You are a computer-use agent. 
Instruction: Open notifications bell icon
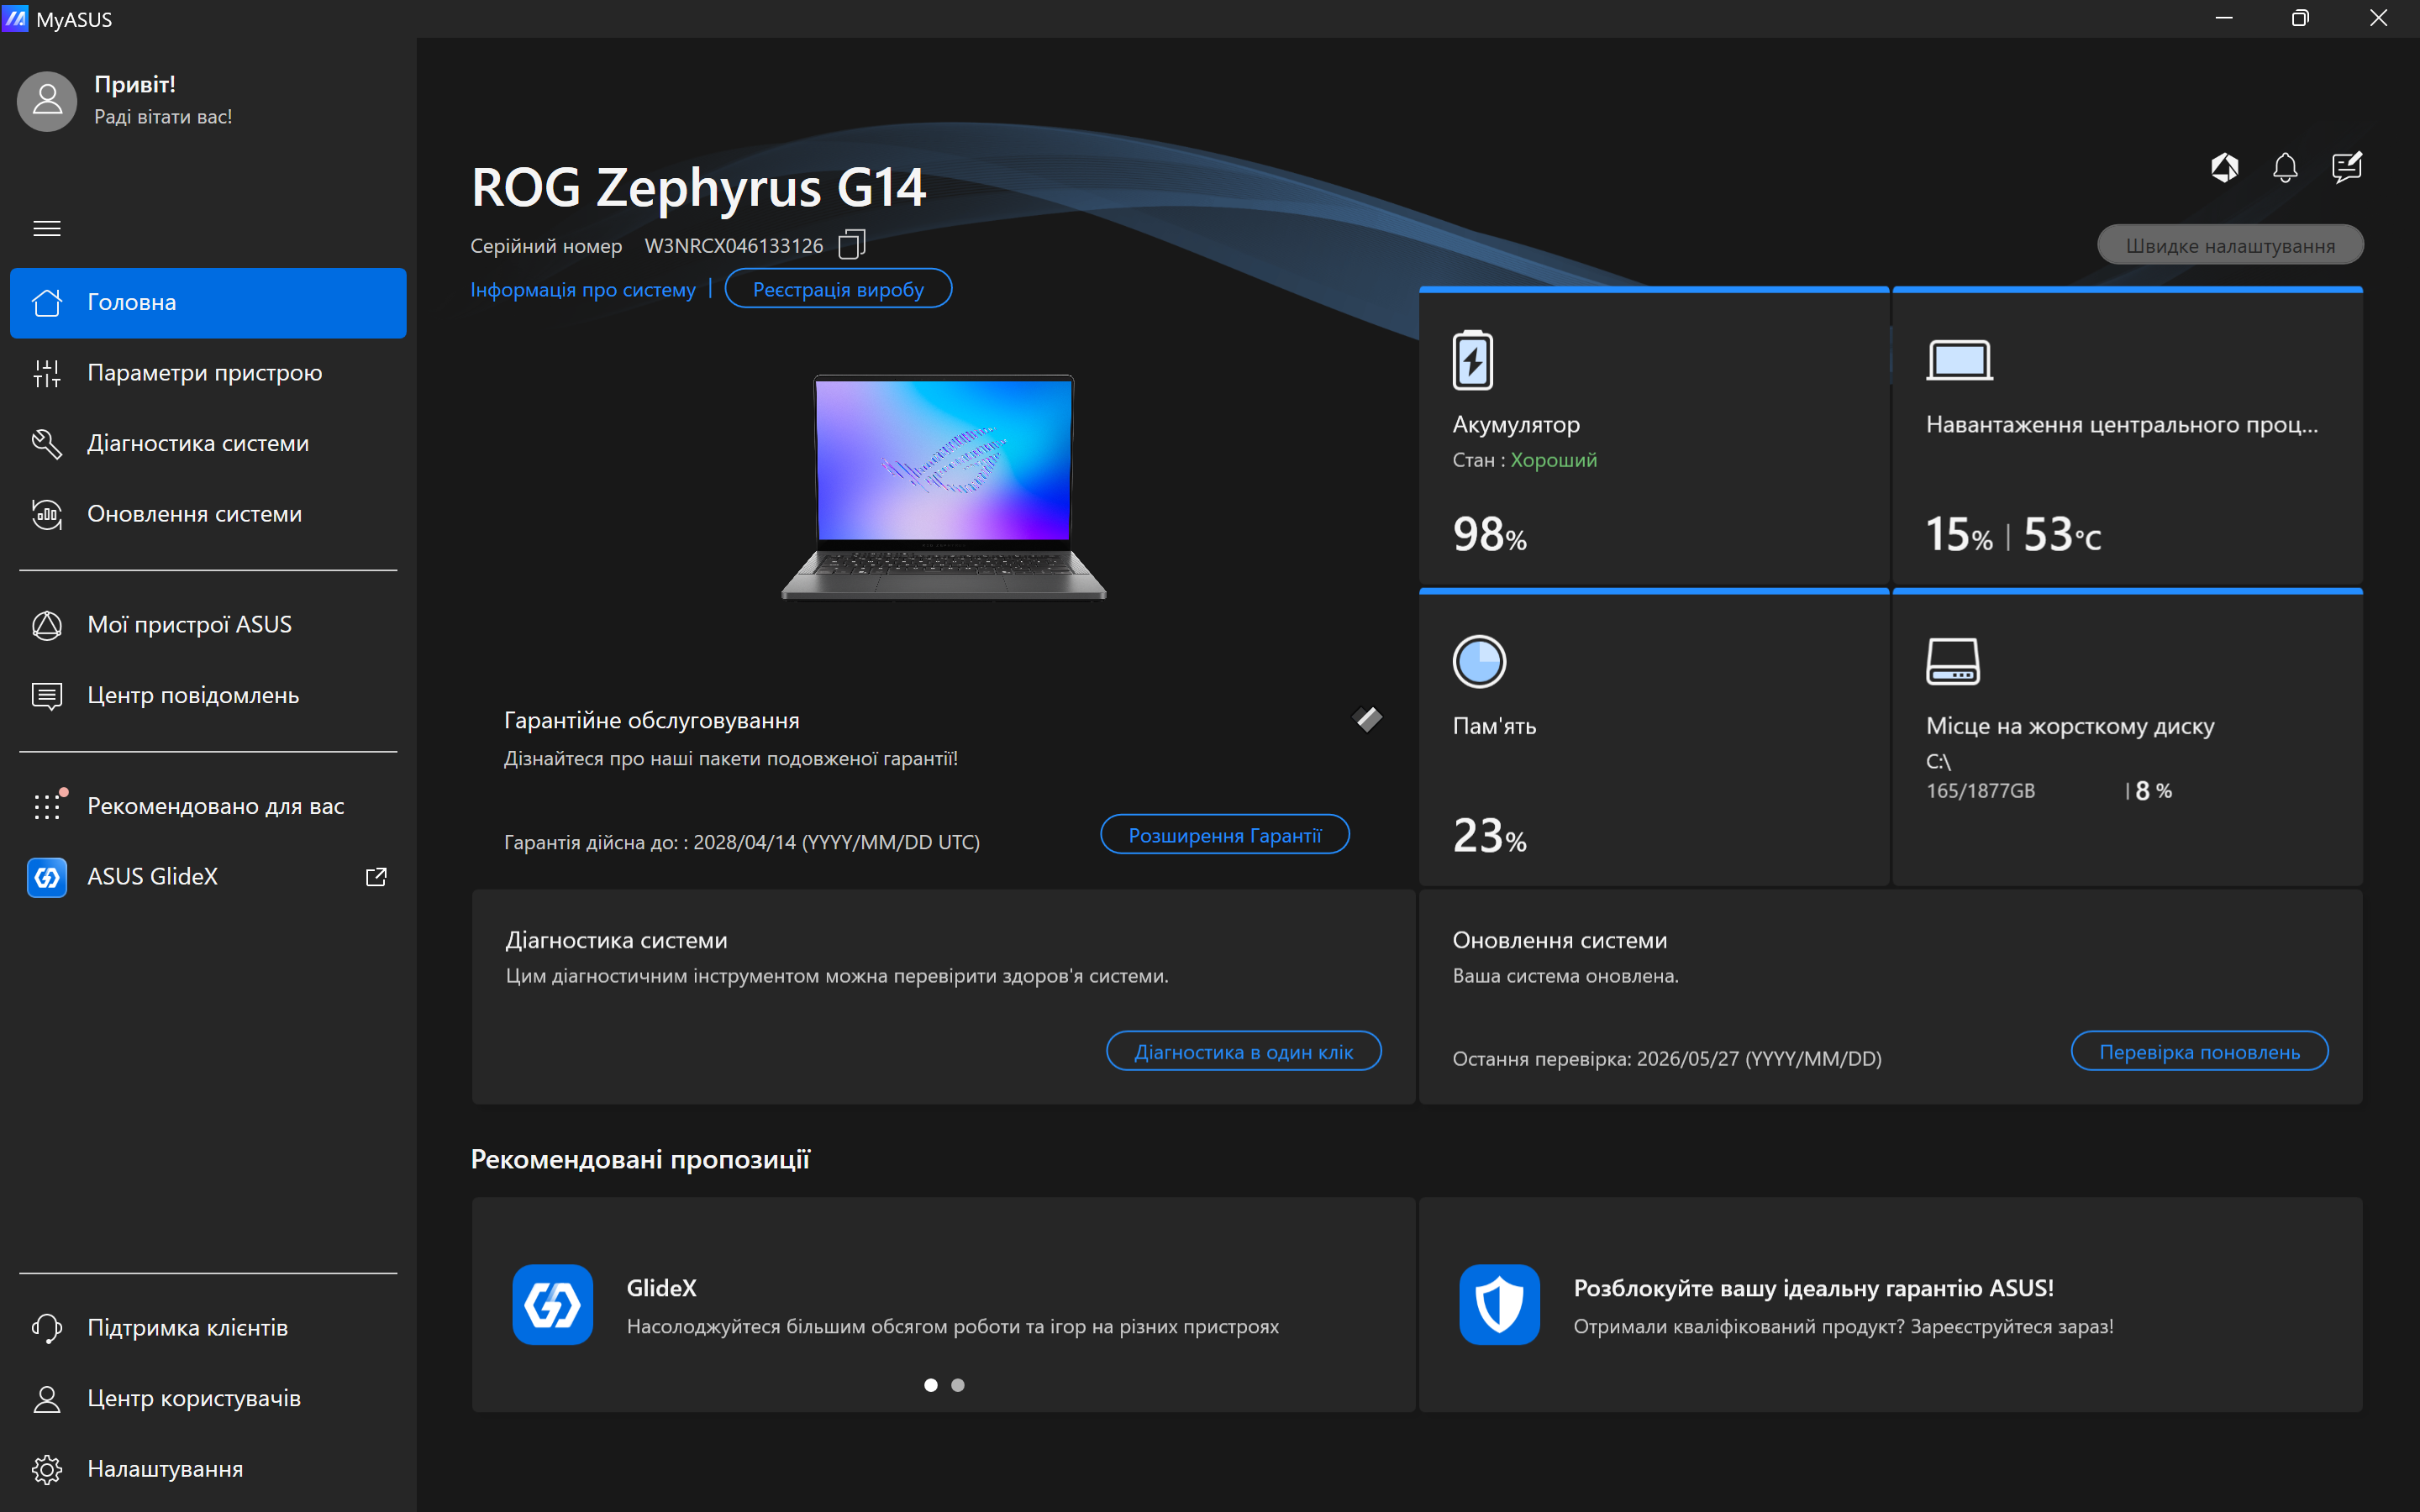(2285, 167)
